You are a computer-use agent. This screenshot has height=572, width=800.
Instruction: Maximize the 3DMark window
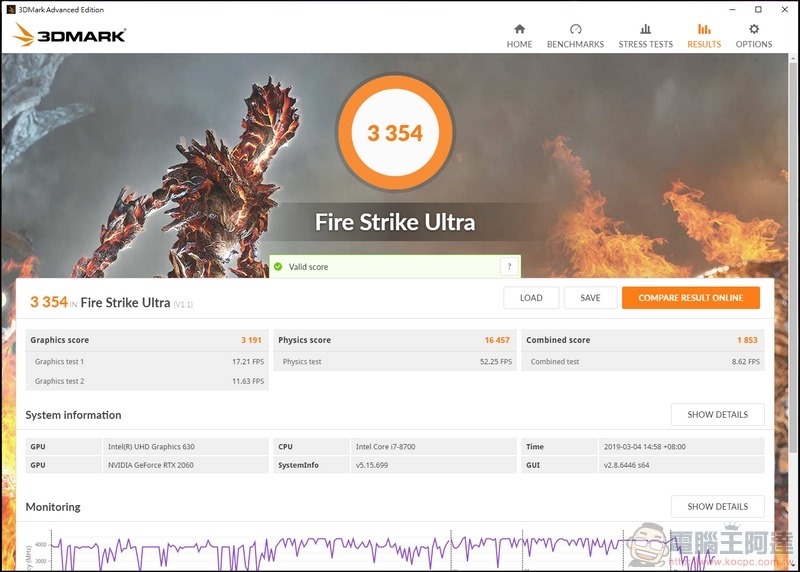tap(758, 9)
